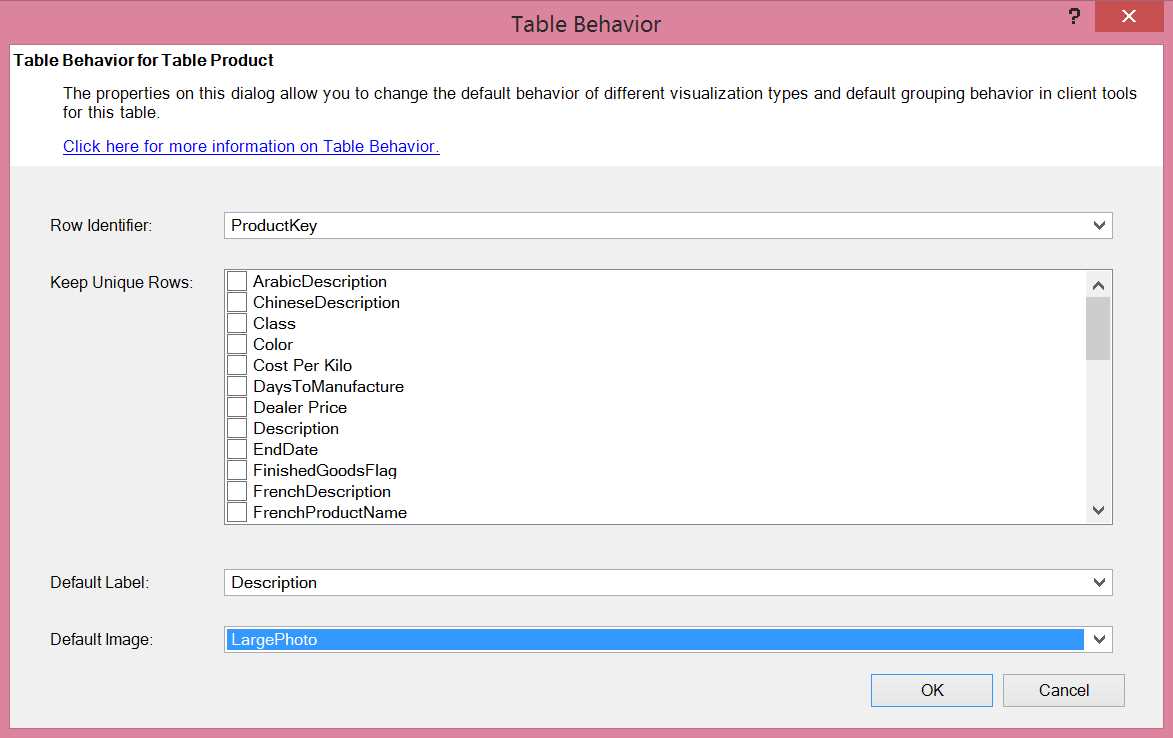1173x738 pixels.
Task: Check the EndDate checkbox
Action: pos(236,448)
